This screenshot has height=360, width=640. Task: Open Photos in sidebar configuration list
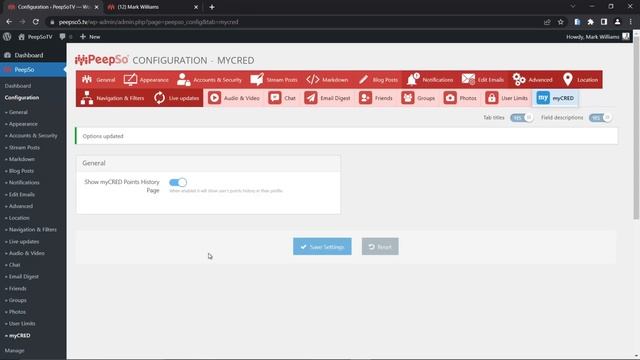tap(16, 312)
